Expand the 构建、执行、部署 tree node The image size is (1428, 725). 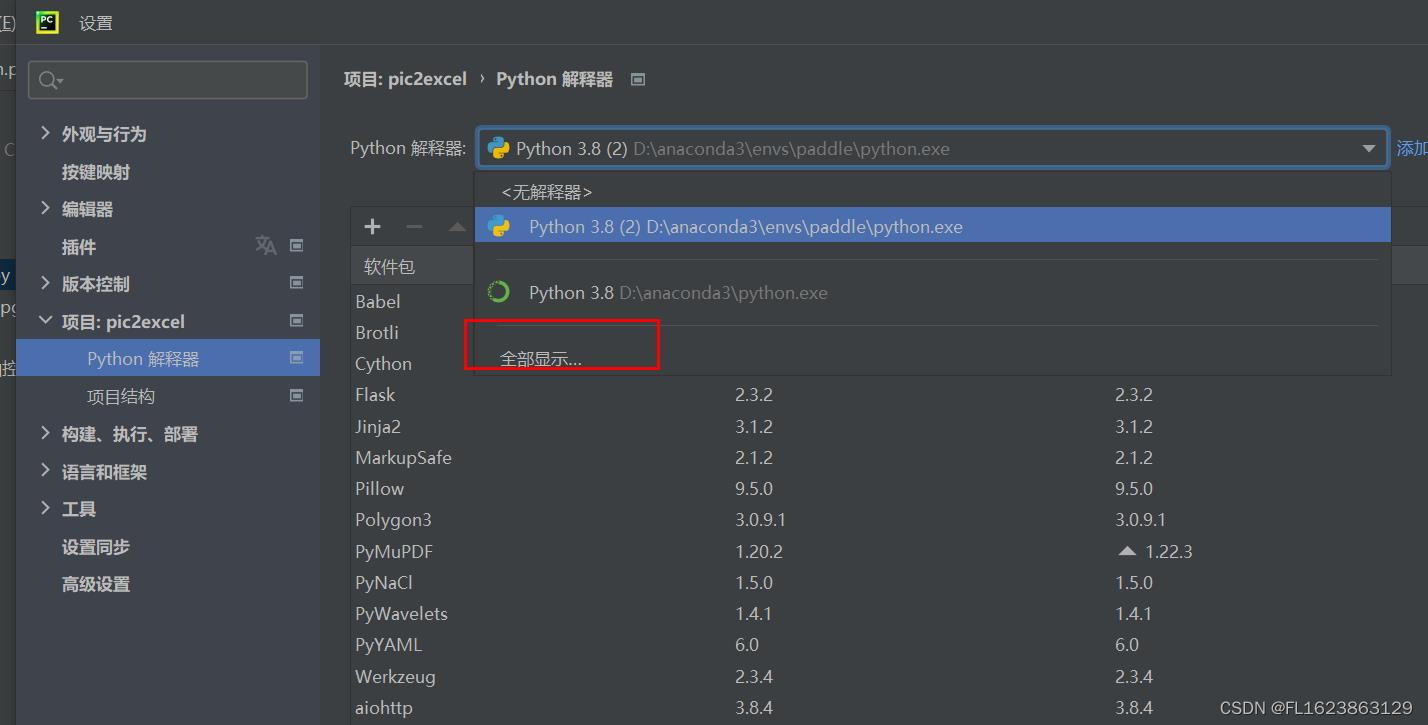pyautogui.click(x=45, y=433)
